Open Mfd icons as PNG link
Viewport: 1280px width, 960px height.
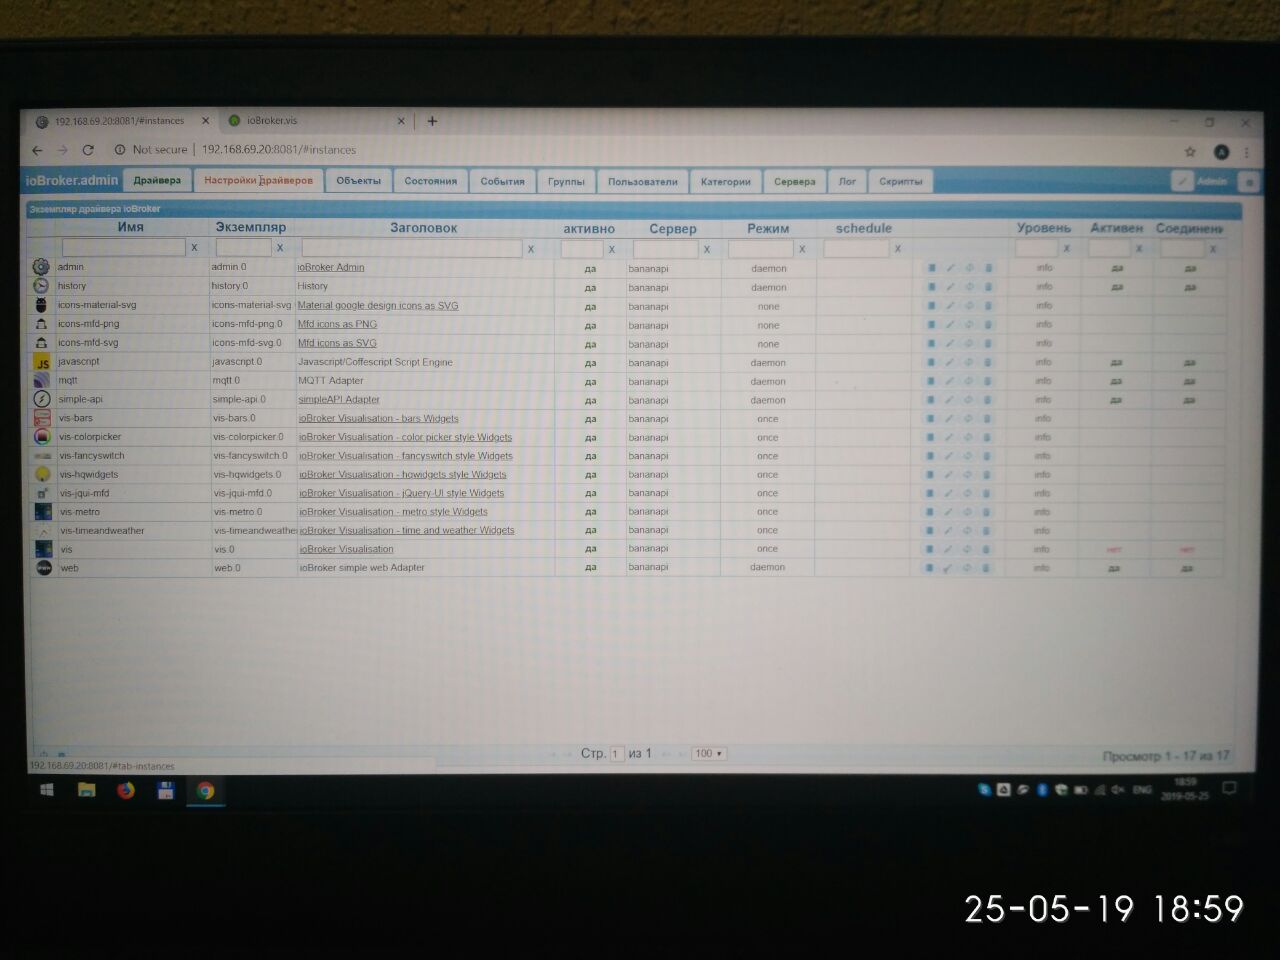click(x=337, y=324)
